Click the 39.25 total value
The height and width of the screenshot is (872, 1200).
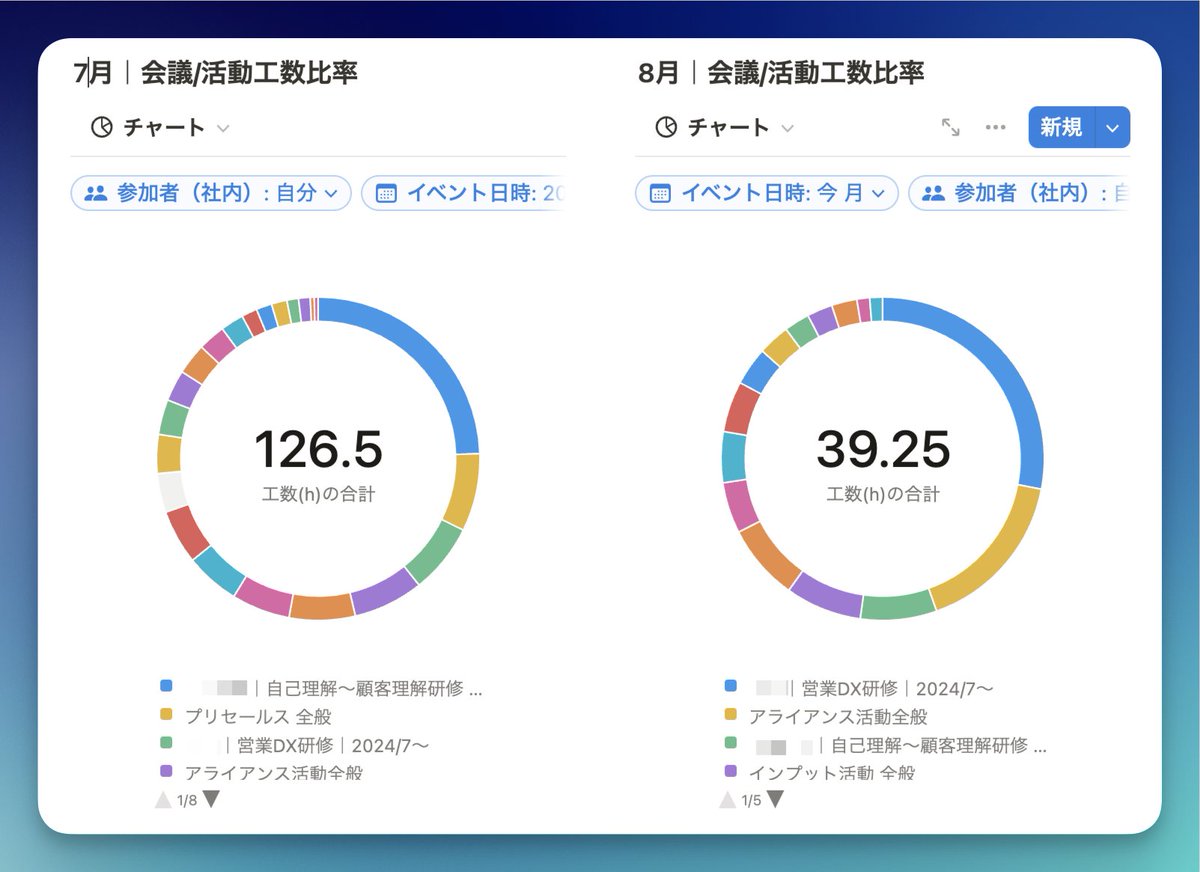point(883,449)
